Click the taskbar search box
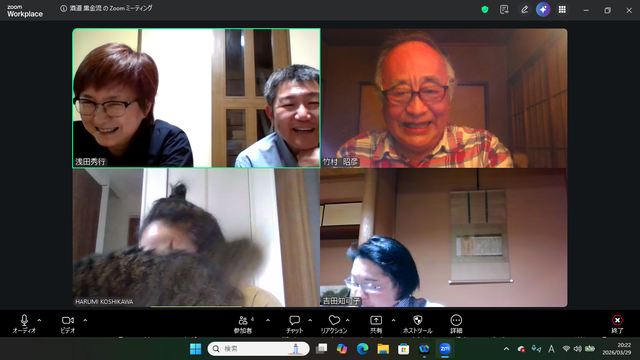Viewport: 640px width, 360px height. 258,349
